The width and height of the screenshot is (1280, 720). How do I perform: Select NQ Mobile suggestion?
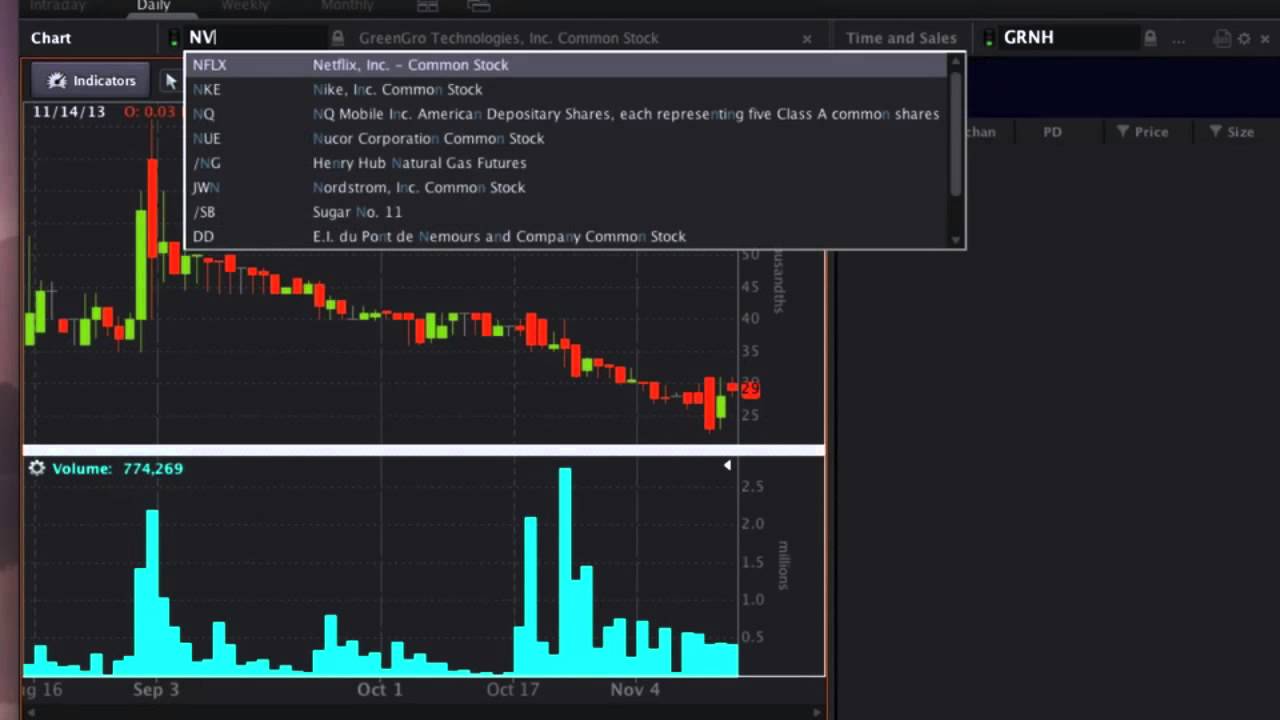pyautogui.click(x=566, y=114)
